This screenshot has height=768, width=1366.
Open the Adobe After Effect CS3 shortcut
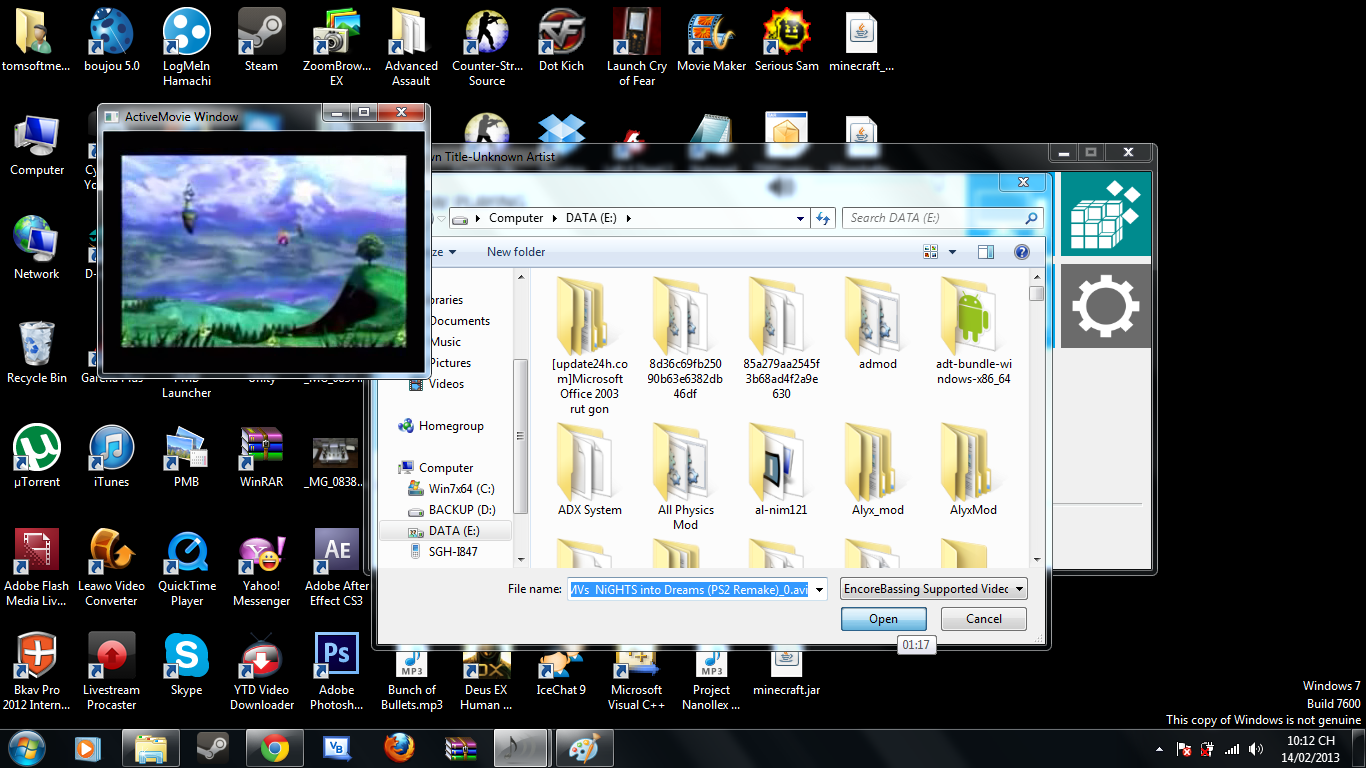337,568
